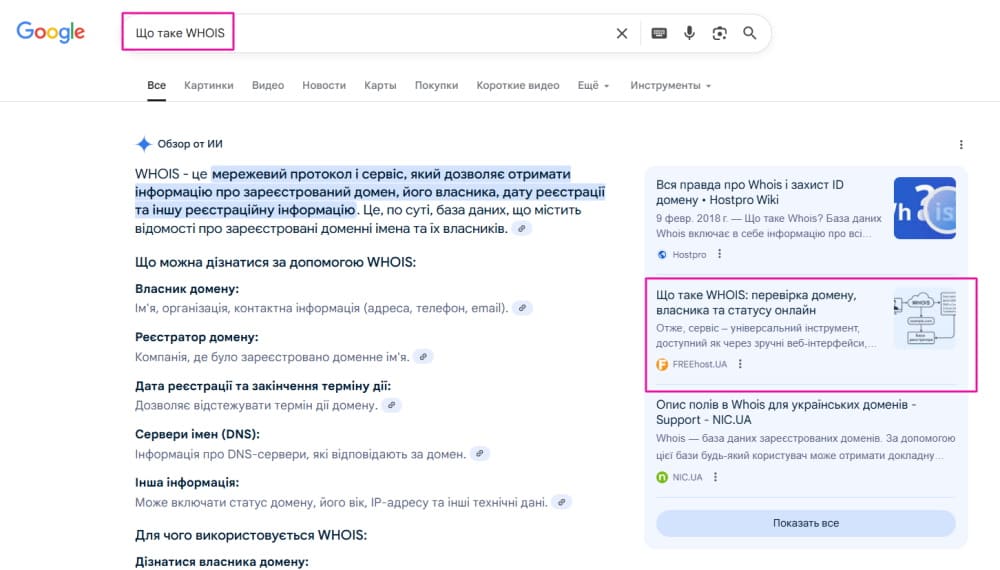The image size is (1000, 570).
Task: Click source link icon after 'Інша інформація' description
Action: [x=561, y=502]
